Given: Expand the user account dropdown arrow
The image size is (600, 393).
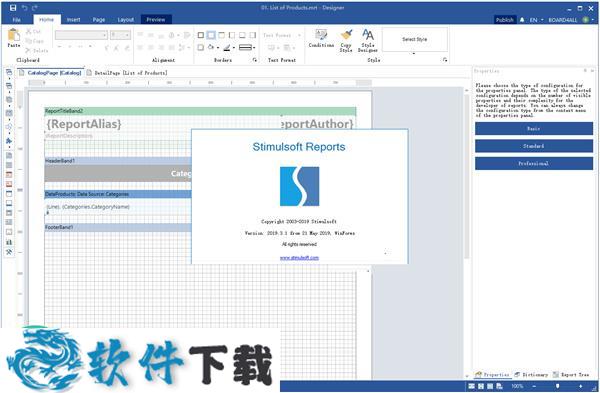Looking at the screenshot, I should click(x=593, y=20).
